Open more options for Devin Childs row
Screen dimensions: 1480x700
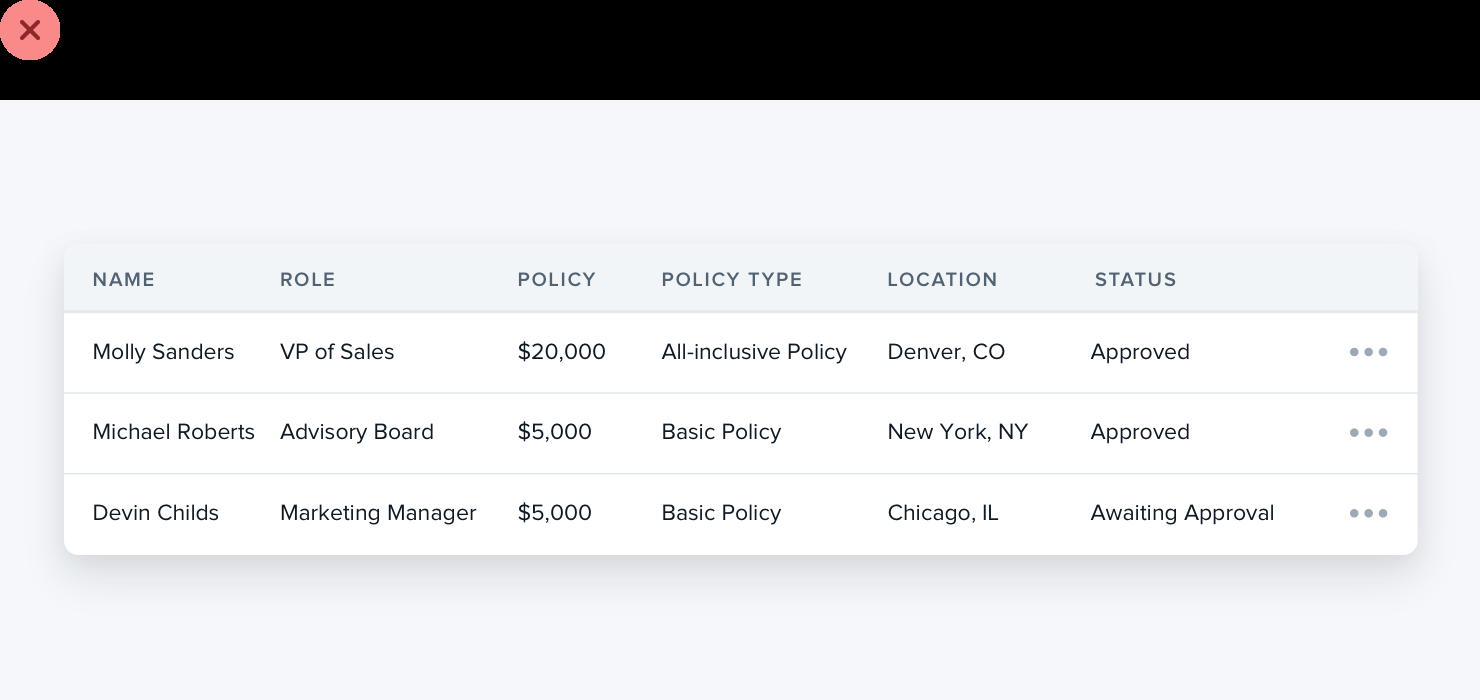(1368, 513)
